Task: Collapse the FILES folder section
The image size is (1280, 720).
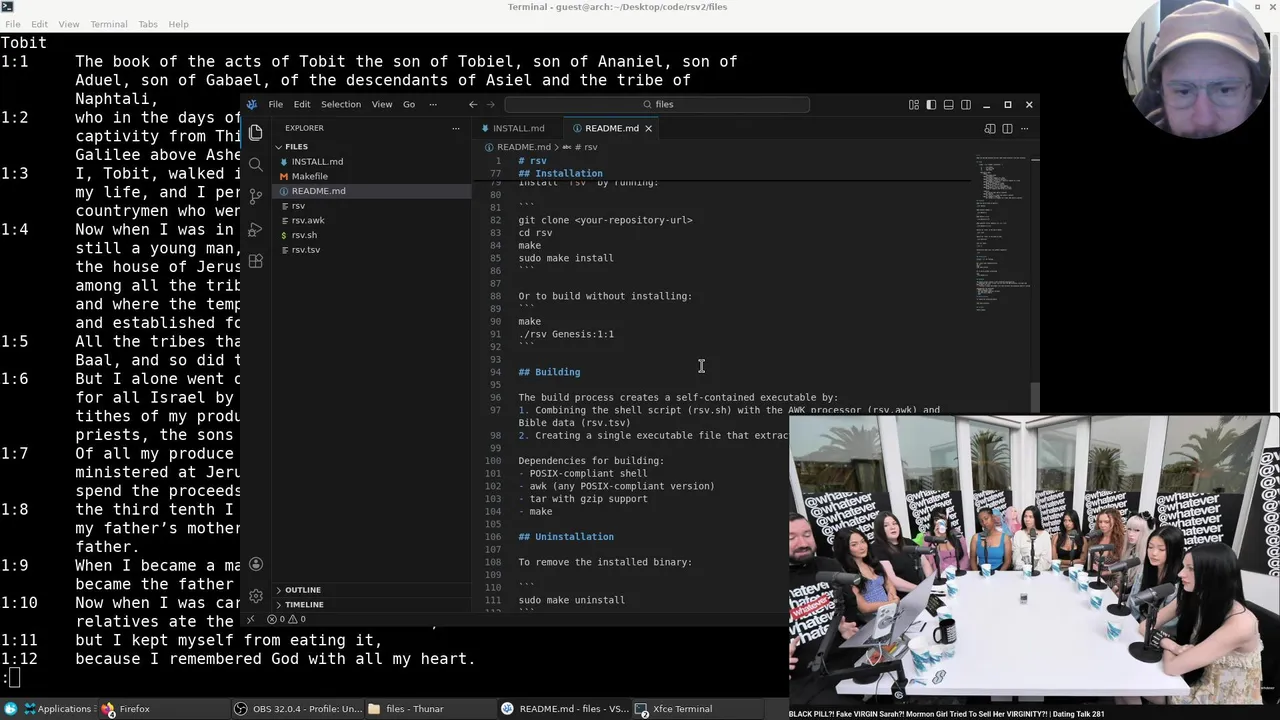Action: click(372, 146)
